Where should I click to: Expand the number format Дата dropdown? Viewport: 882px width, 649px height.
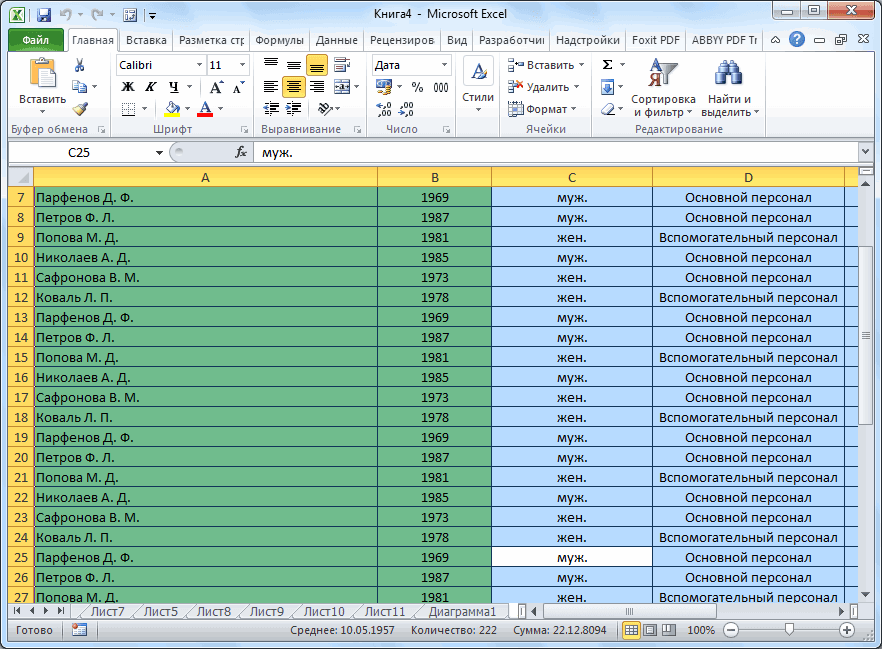(444, 65)
